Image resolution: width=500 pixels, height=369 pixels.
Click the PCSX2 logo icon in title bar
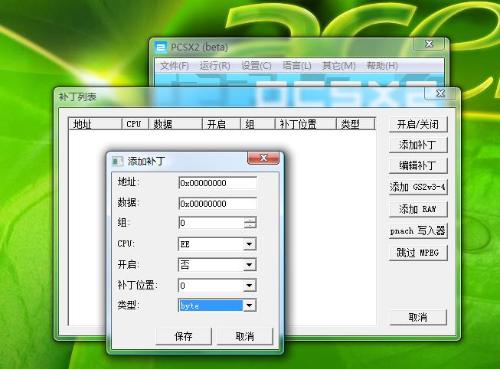161,48
